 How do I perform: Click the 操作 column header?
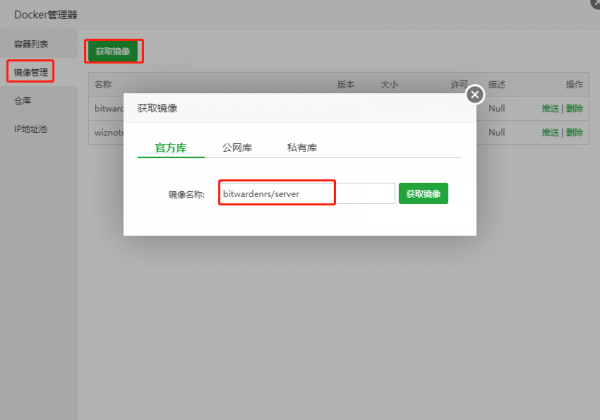coord(573,84)
